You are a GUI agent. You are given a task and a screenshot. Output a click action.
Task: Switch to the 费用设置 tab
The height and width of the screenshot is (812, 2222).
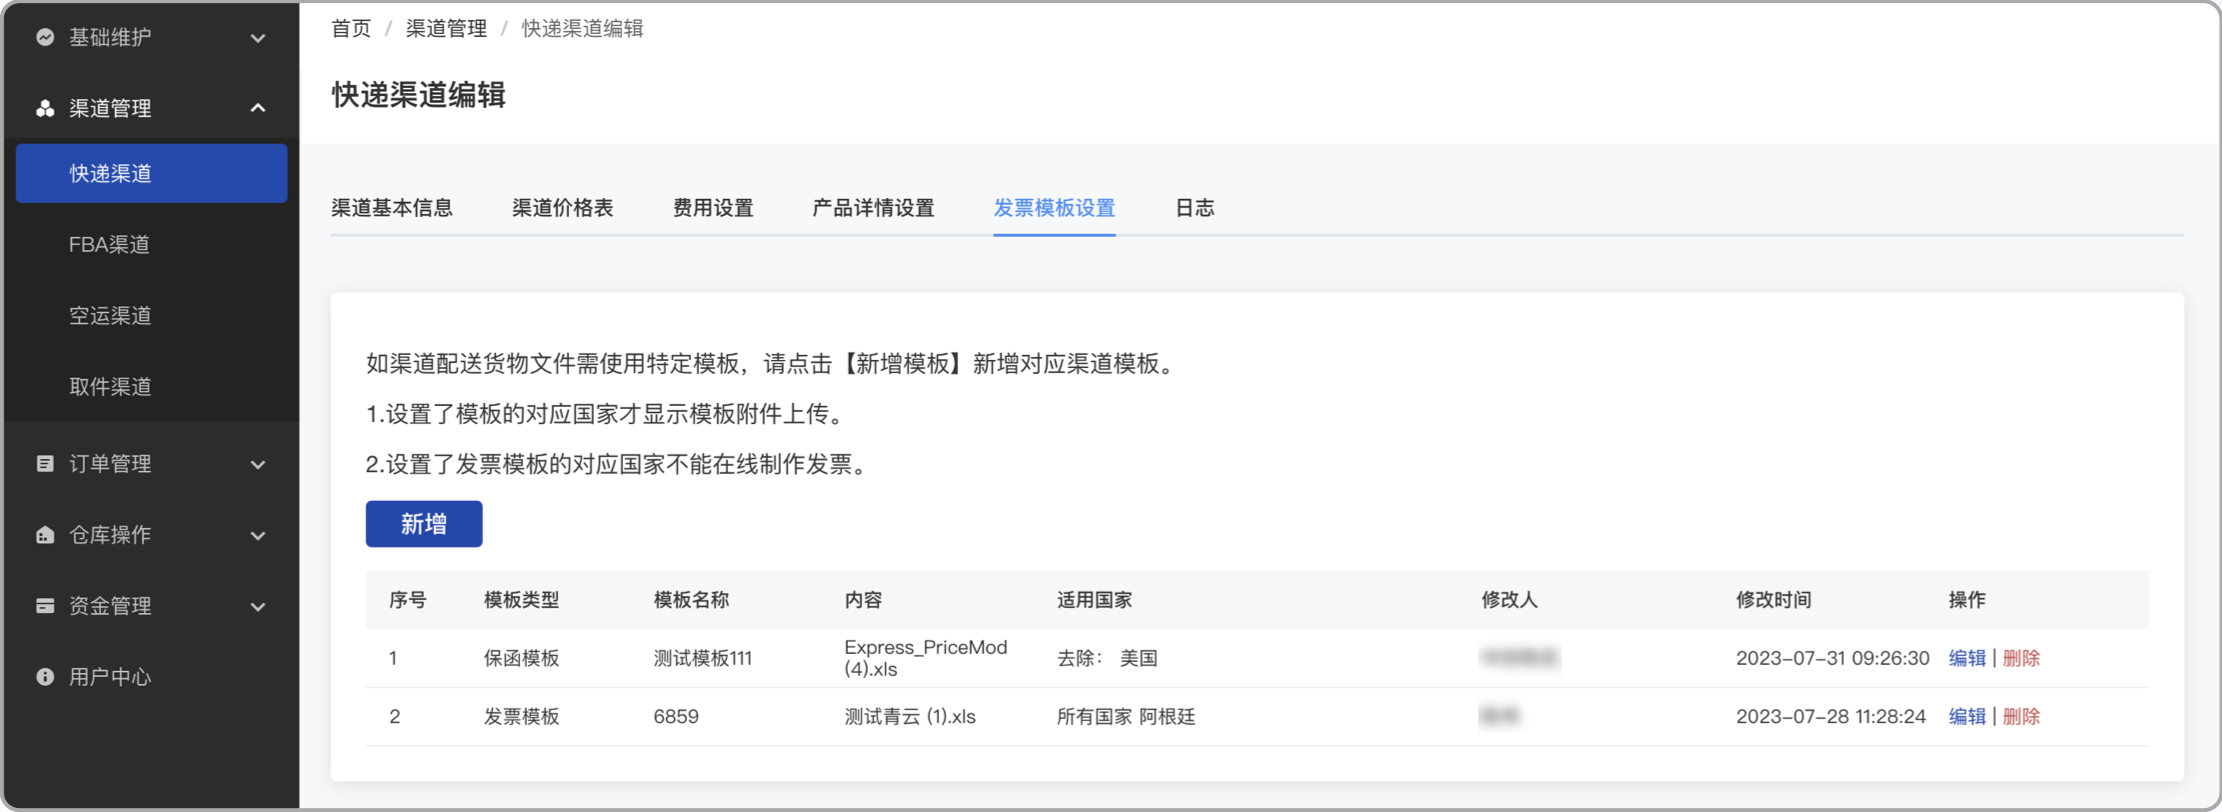(713, 208)
